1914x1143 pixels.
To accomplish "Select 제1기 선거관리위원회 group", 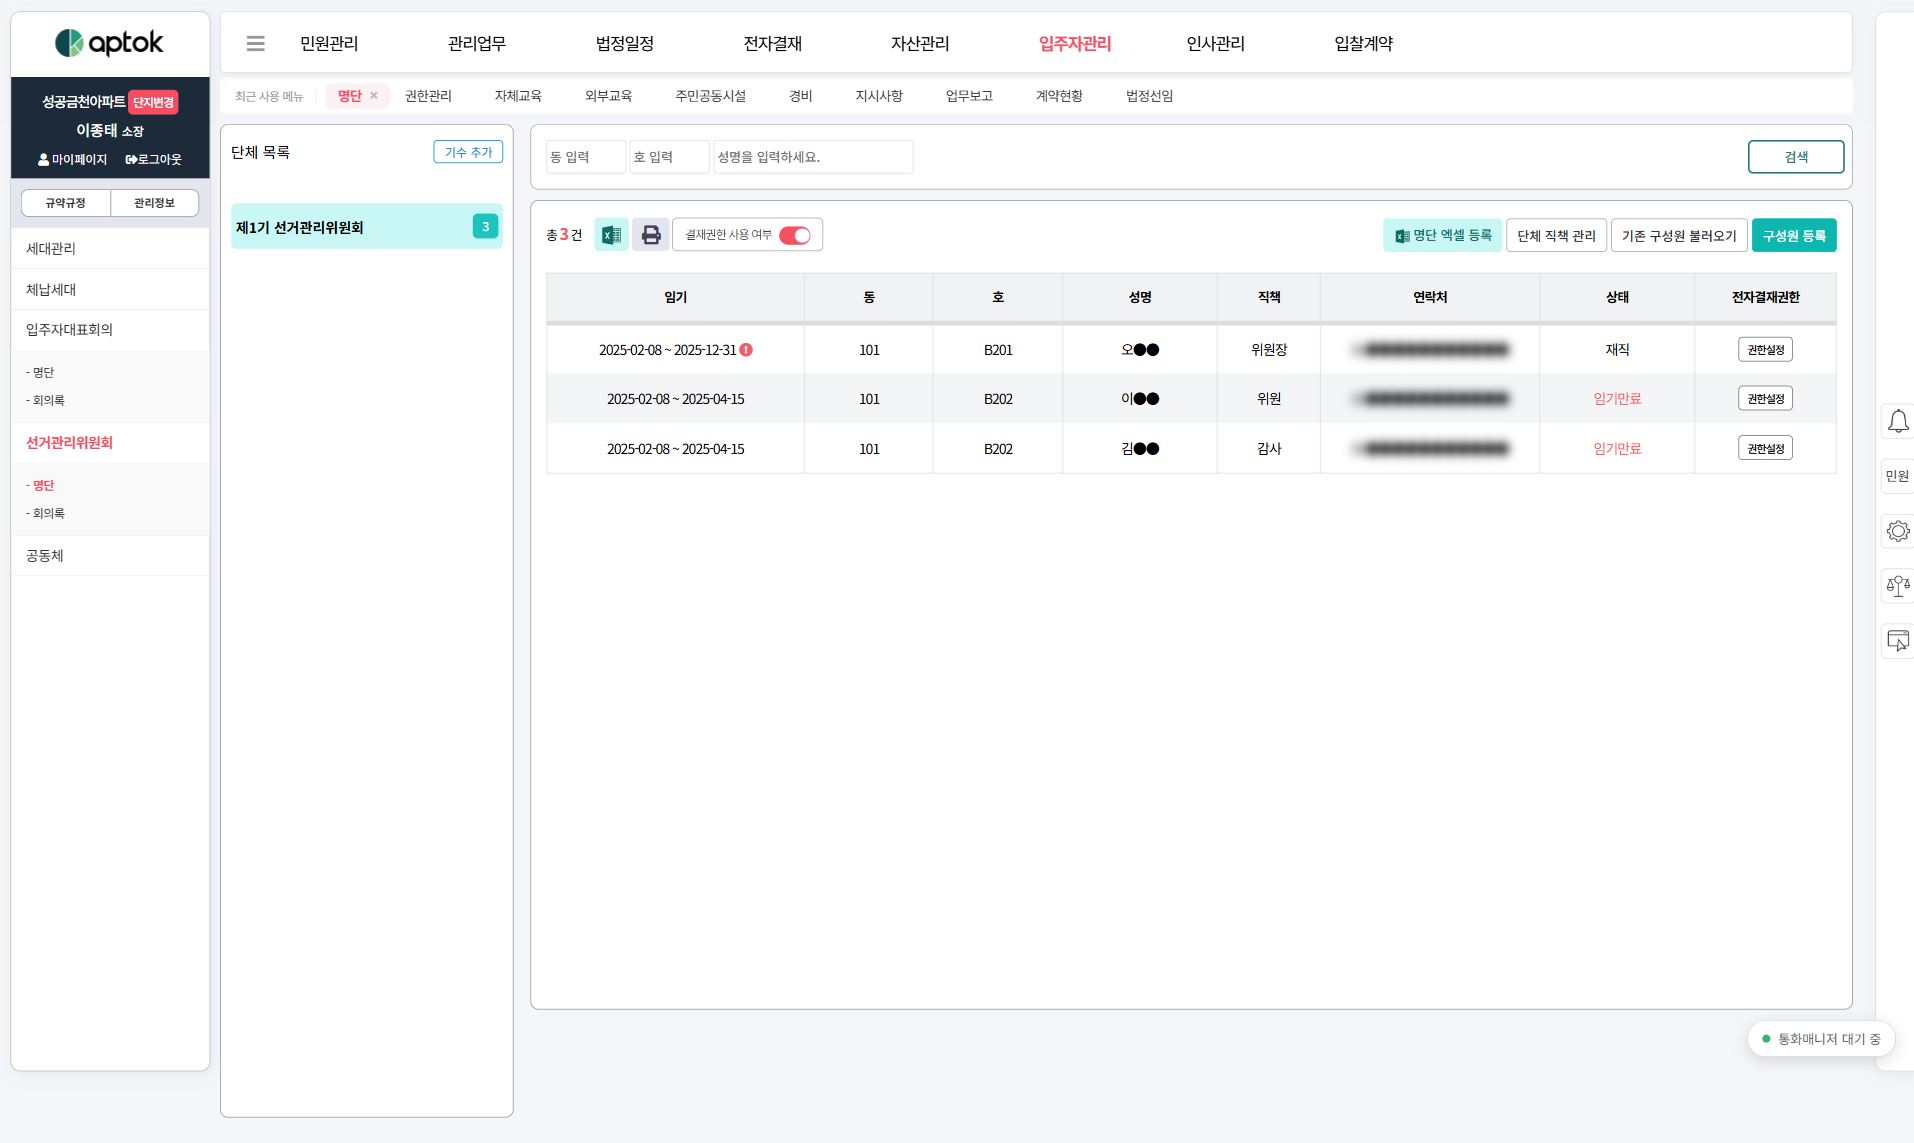I will pyautogui.click(x=367, y=227).
